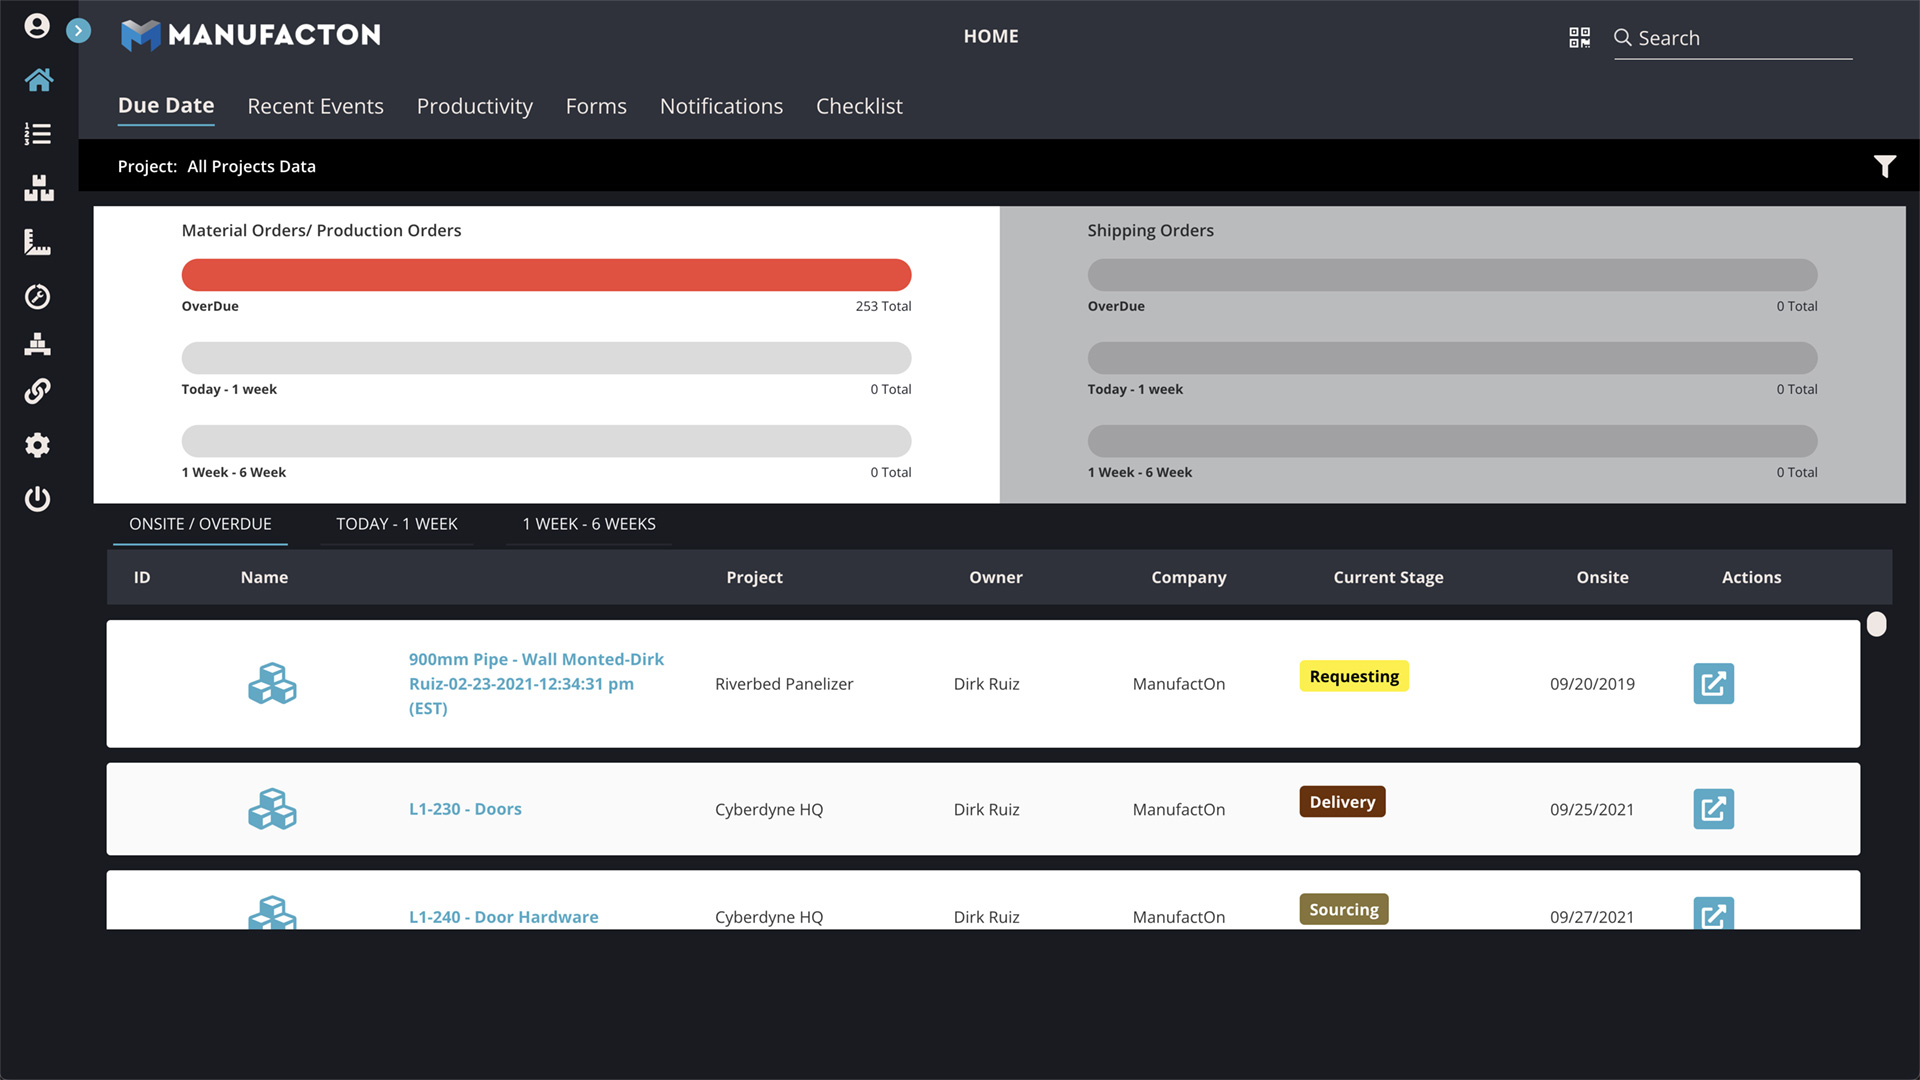Viewport: 1920px width, 1080px height.
Task: Click the table's vertical scrollbar handle
Action: coord(1877,625)
